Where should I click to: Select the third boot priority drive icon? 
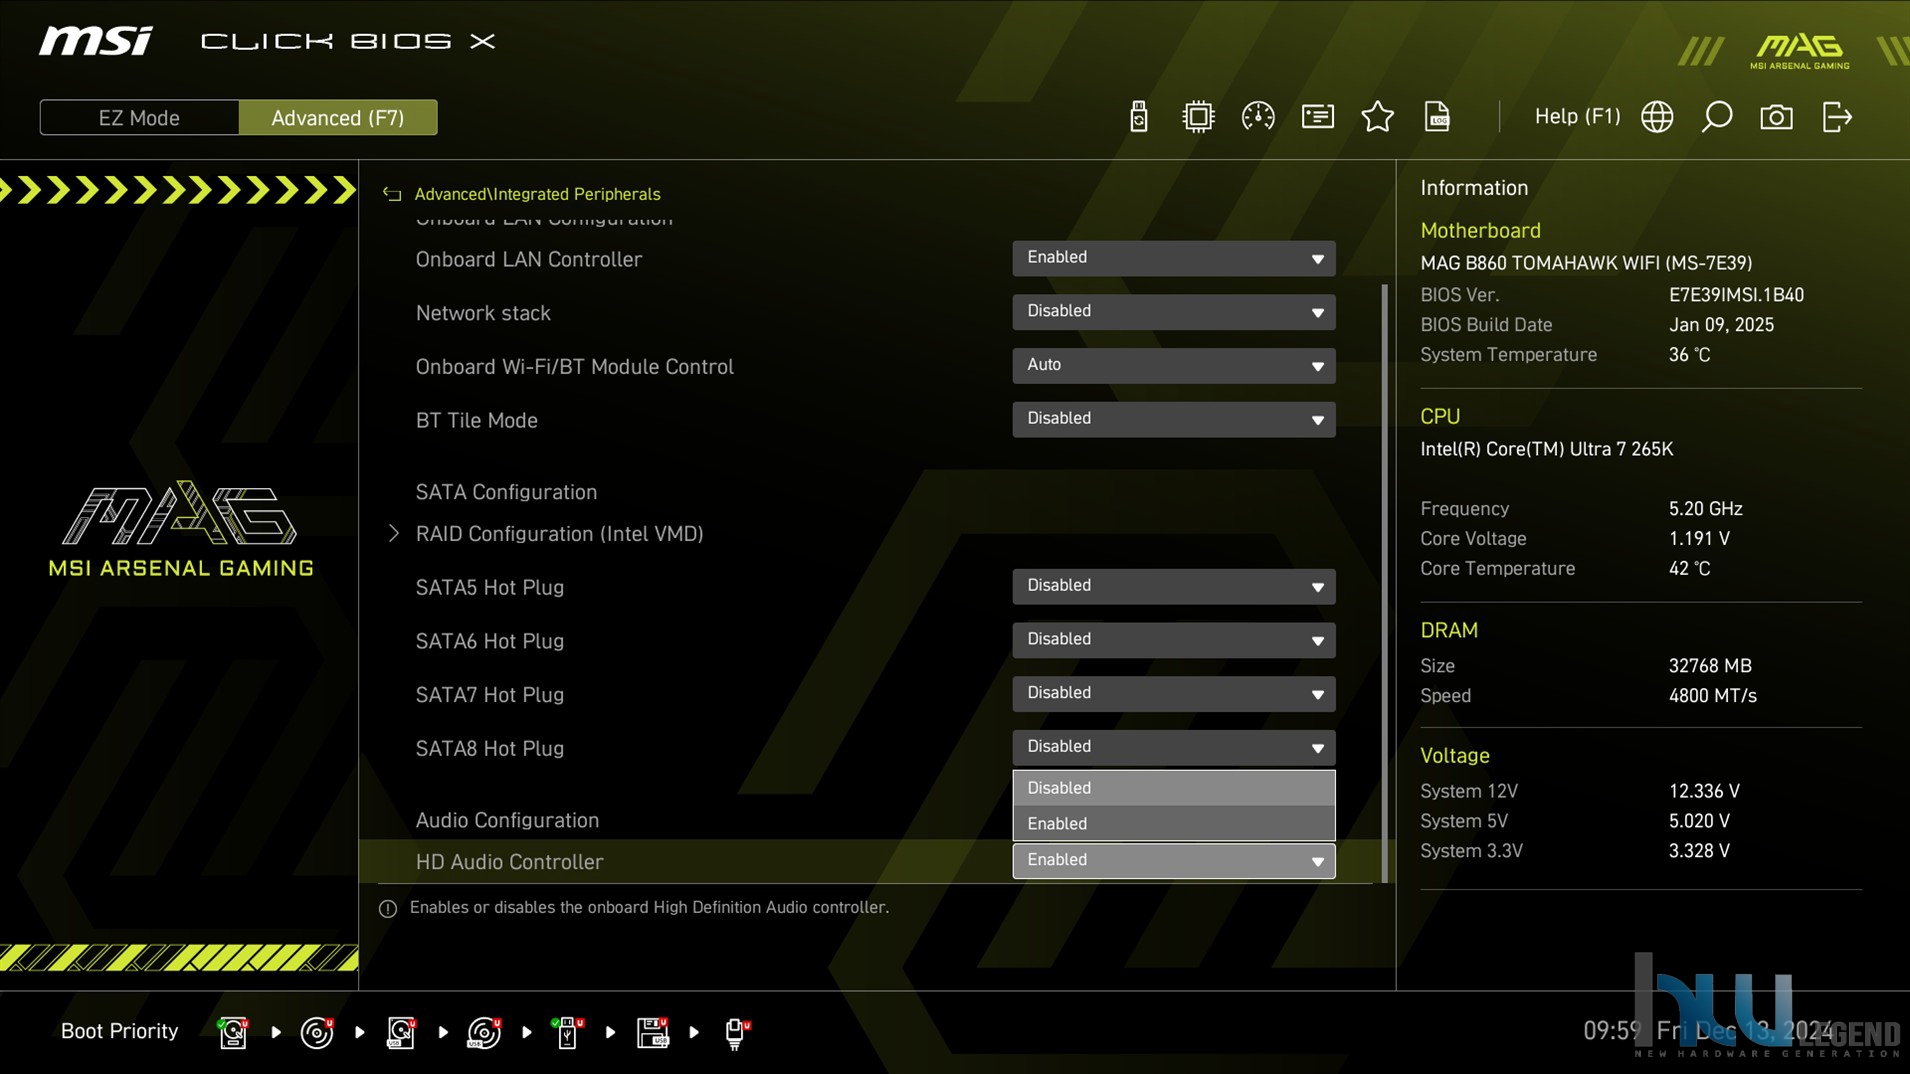click(401, 1032)
